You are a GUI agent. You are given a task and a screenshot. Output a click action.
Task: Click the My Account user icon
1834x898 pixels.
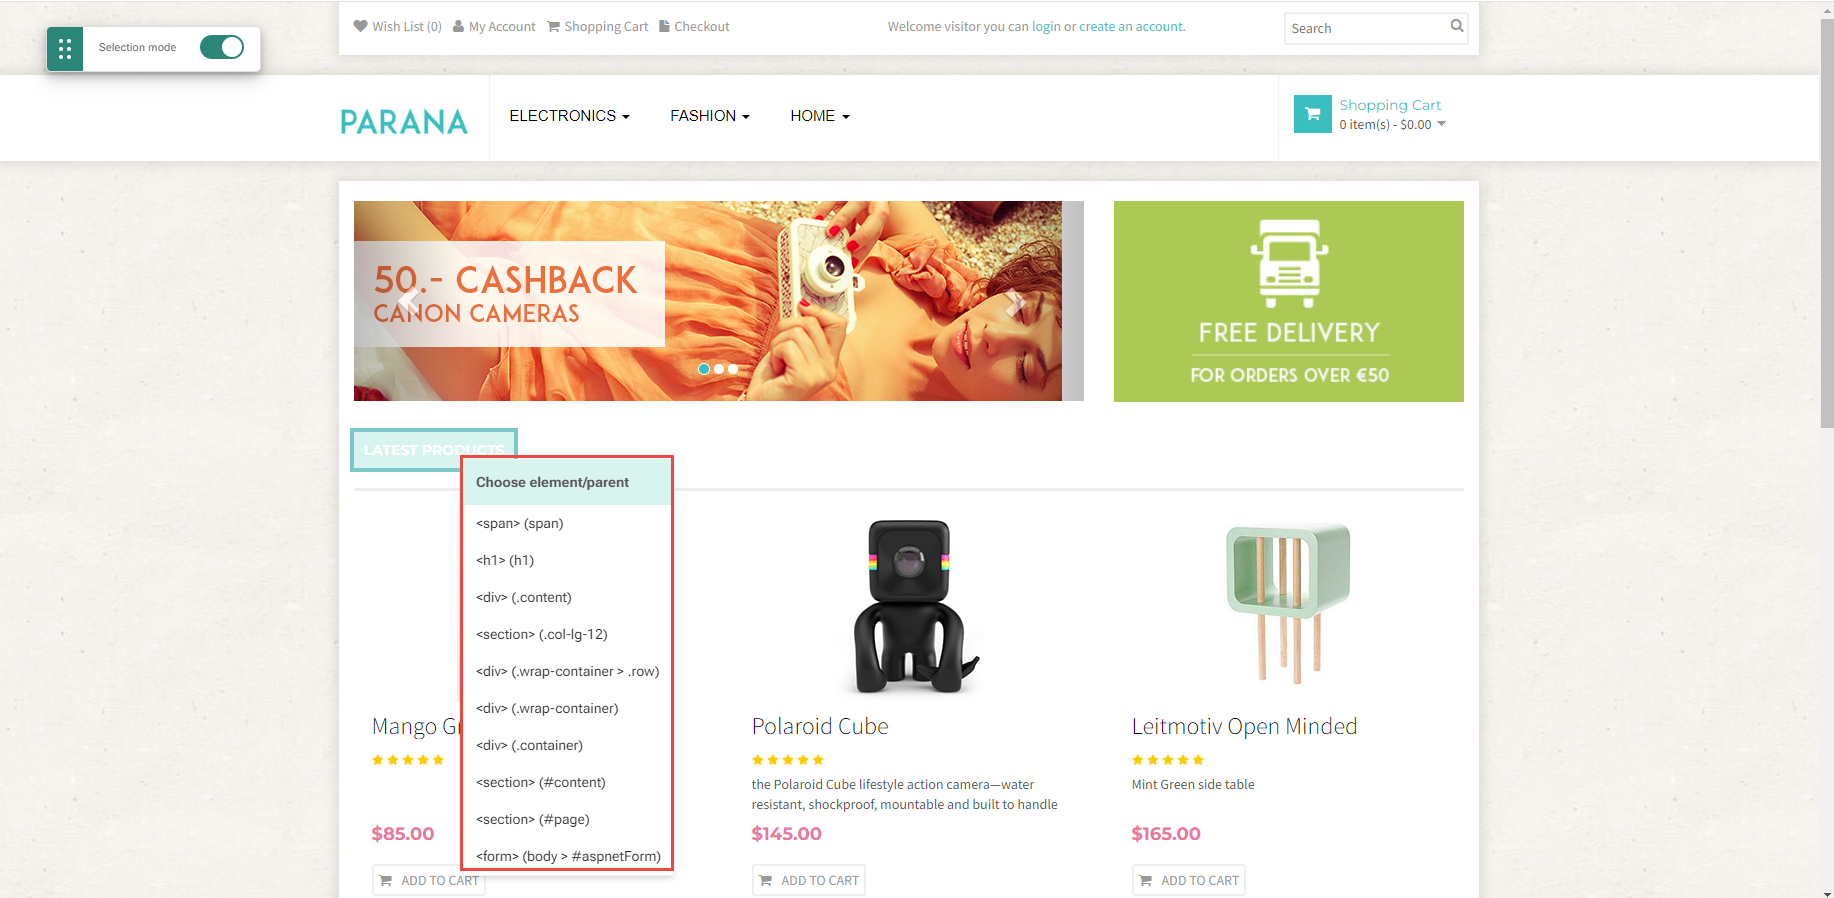(x=458, y=27)
